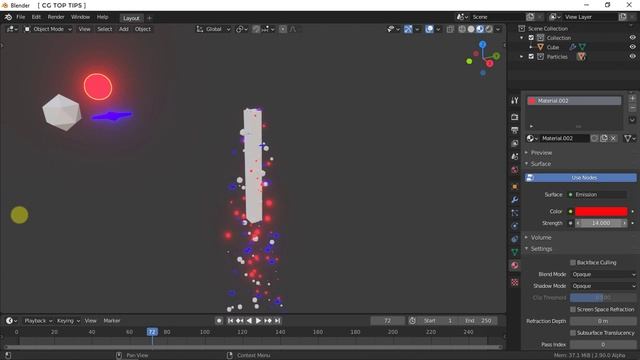
Task: Hide the Particles collection in outliner
Action: 632,56
